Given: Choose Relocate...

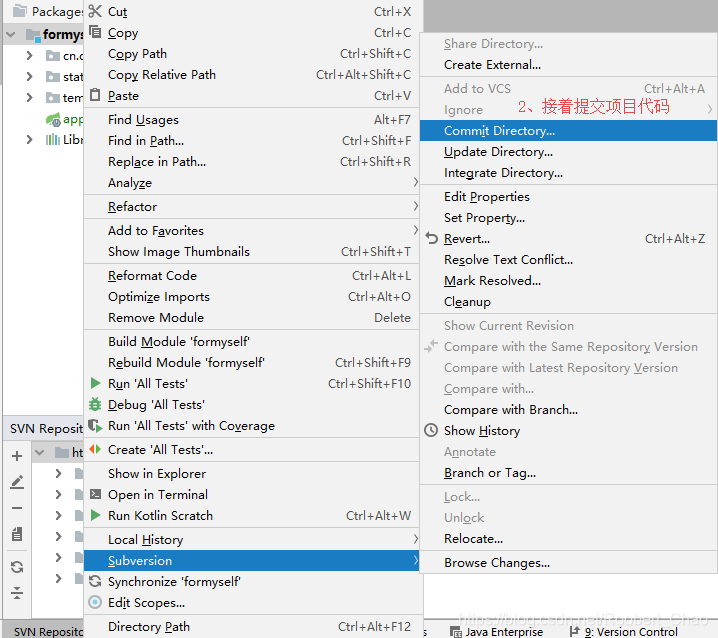Looking at the screenshot, I should (568, 539).
